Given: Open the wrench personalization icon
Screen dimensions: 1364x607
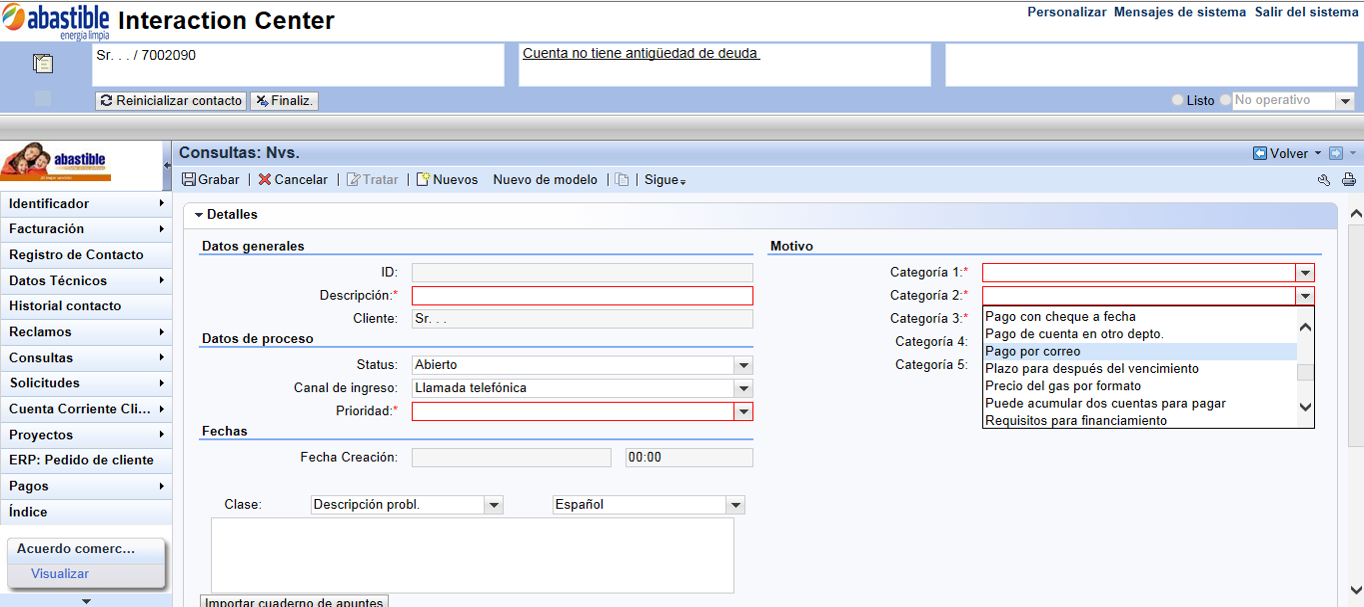Looking at the screenshot, I should pos(1324,180).
